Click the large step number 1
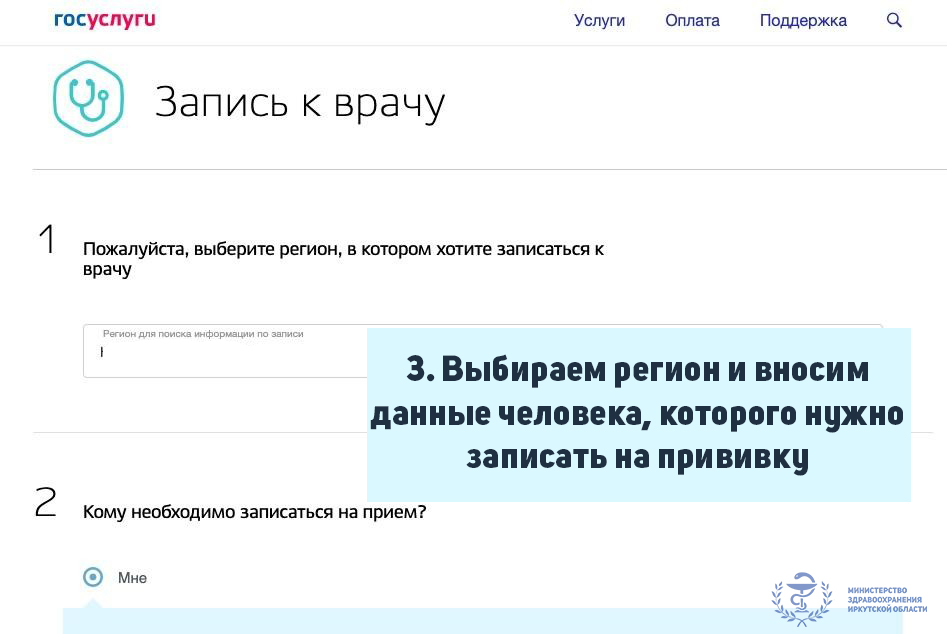 pos(47,240)
